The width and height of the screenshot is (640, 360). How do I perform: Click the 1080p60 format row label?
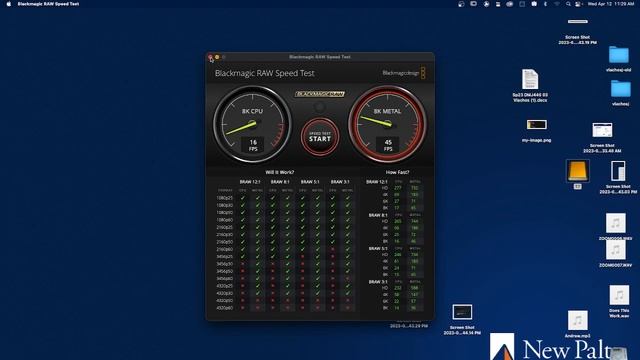(x=224, y=220)
